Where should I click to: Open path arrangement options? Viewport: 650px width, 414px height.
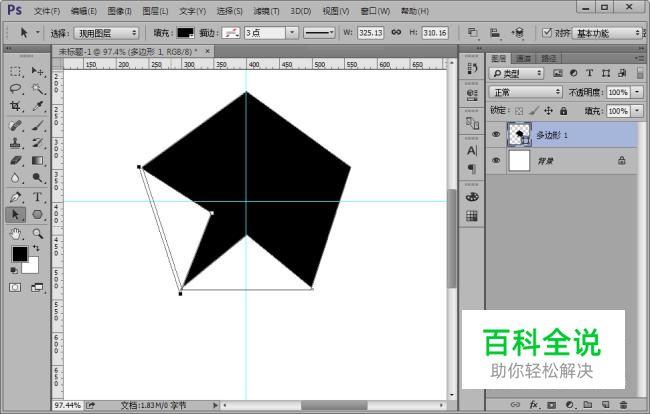518,33
